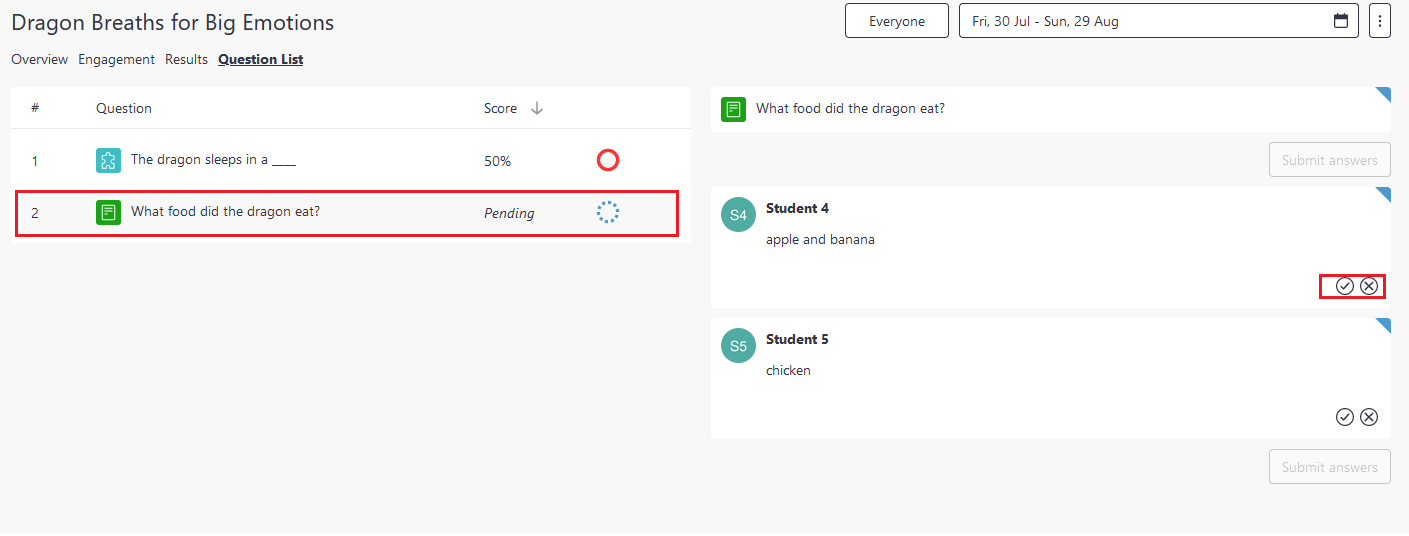Click the red circle score indicator
This screenshot has width=1409, height=536.
[x=608, y=160]
